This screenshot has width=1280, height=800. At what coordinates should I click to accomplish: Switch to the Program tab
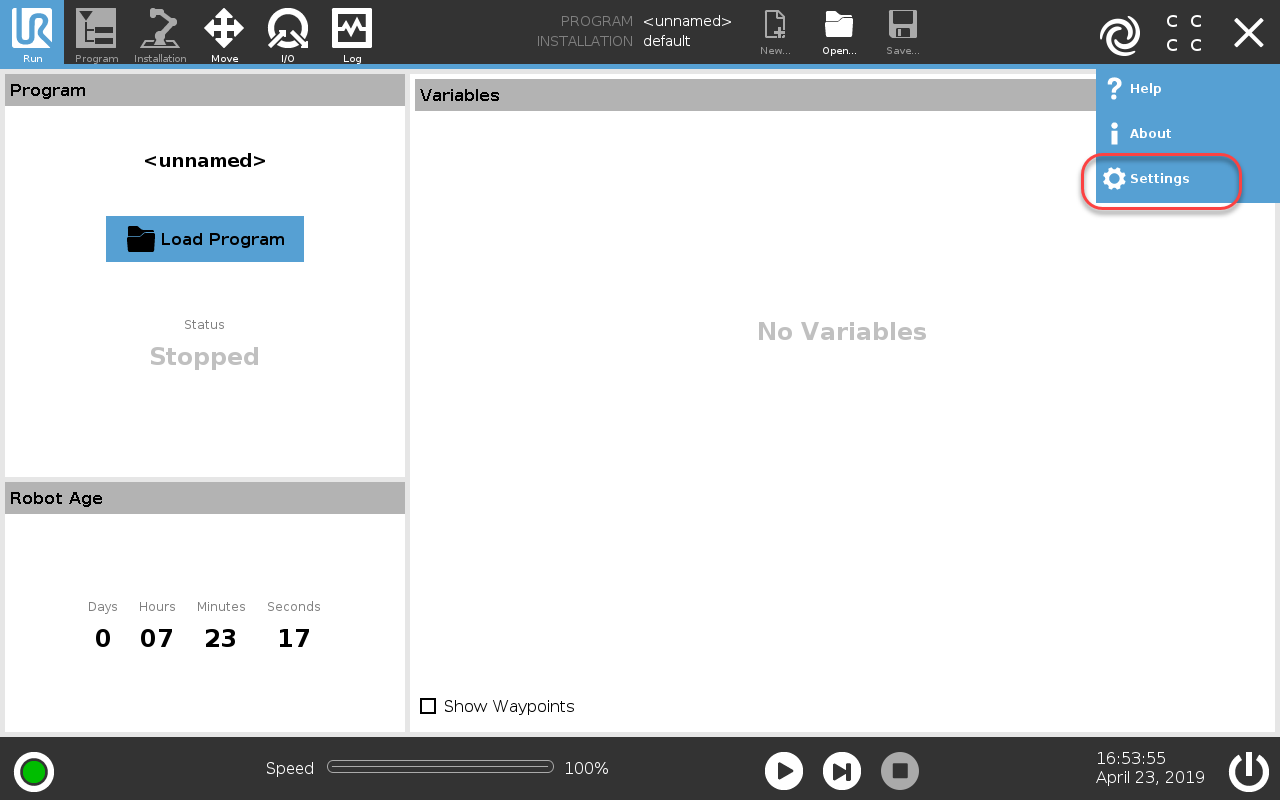click(96, 32)
